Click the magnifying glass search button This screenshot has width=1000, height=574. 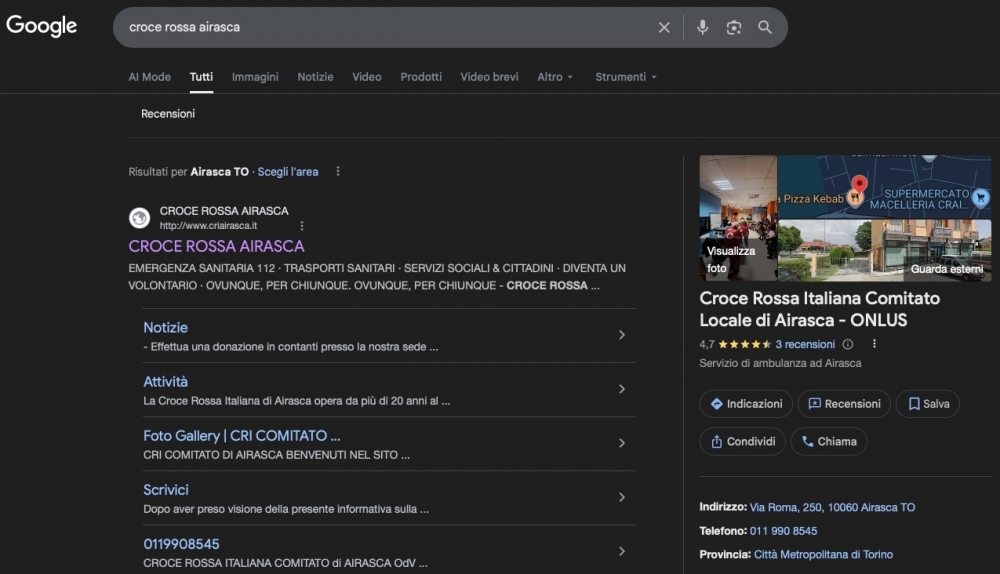click(x=765, y=28)
